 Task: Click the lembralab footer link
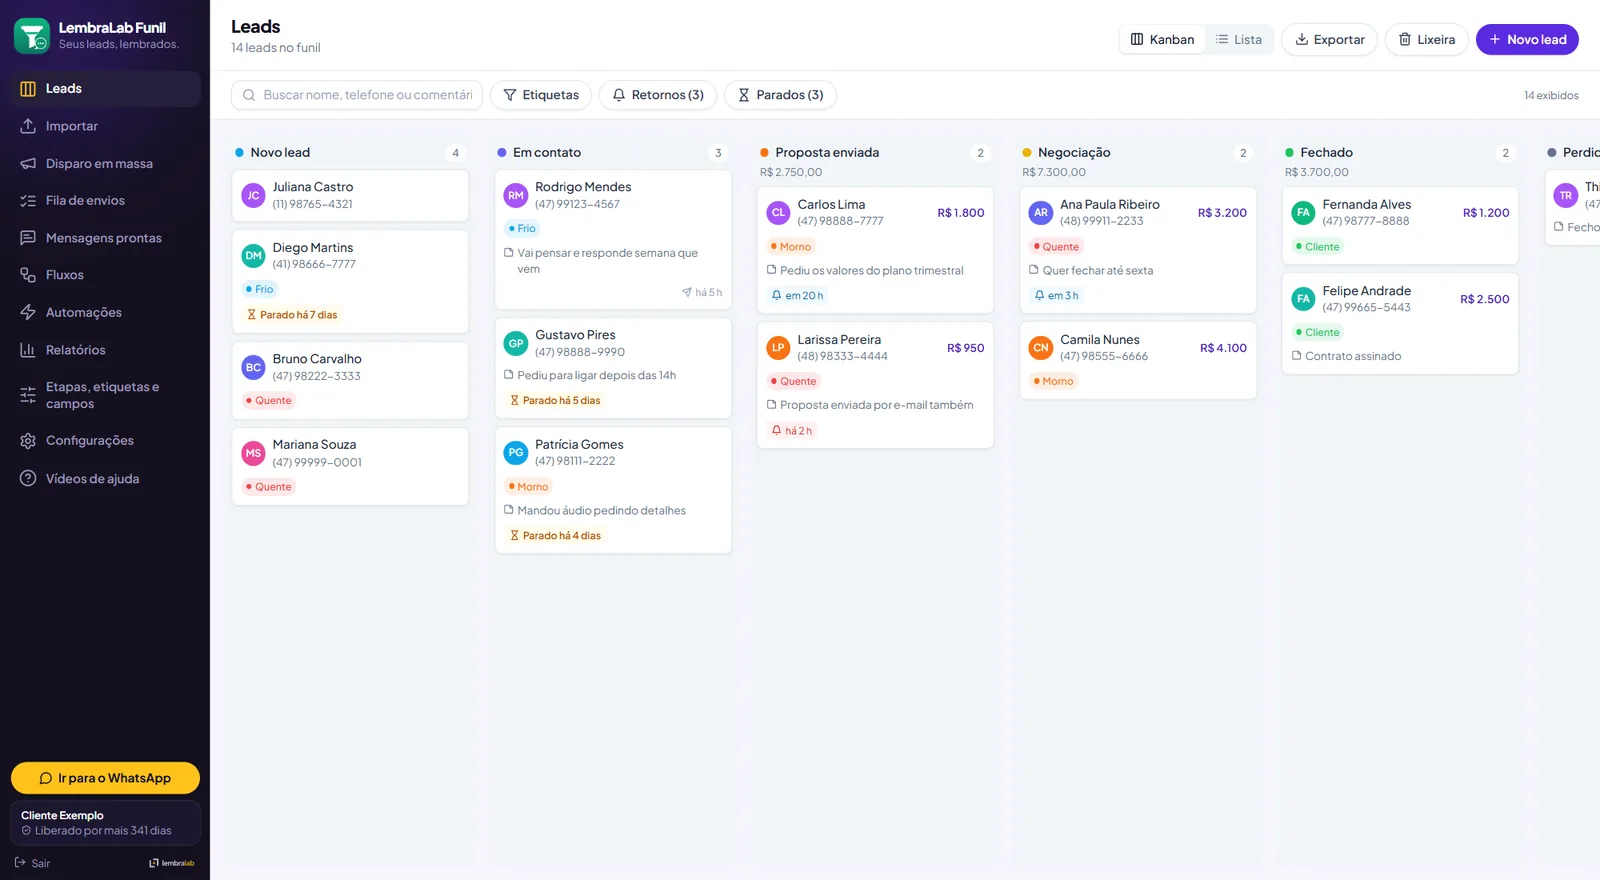pos(172,863)
